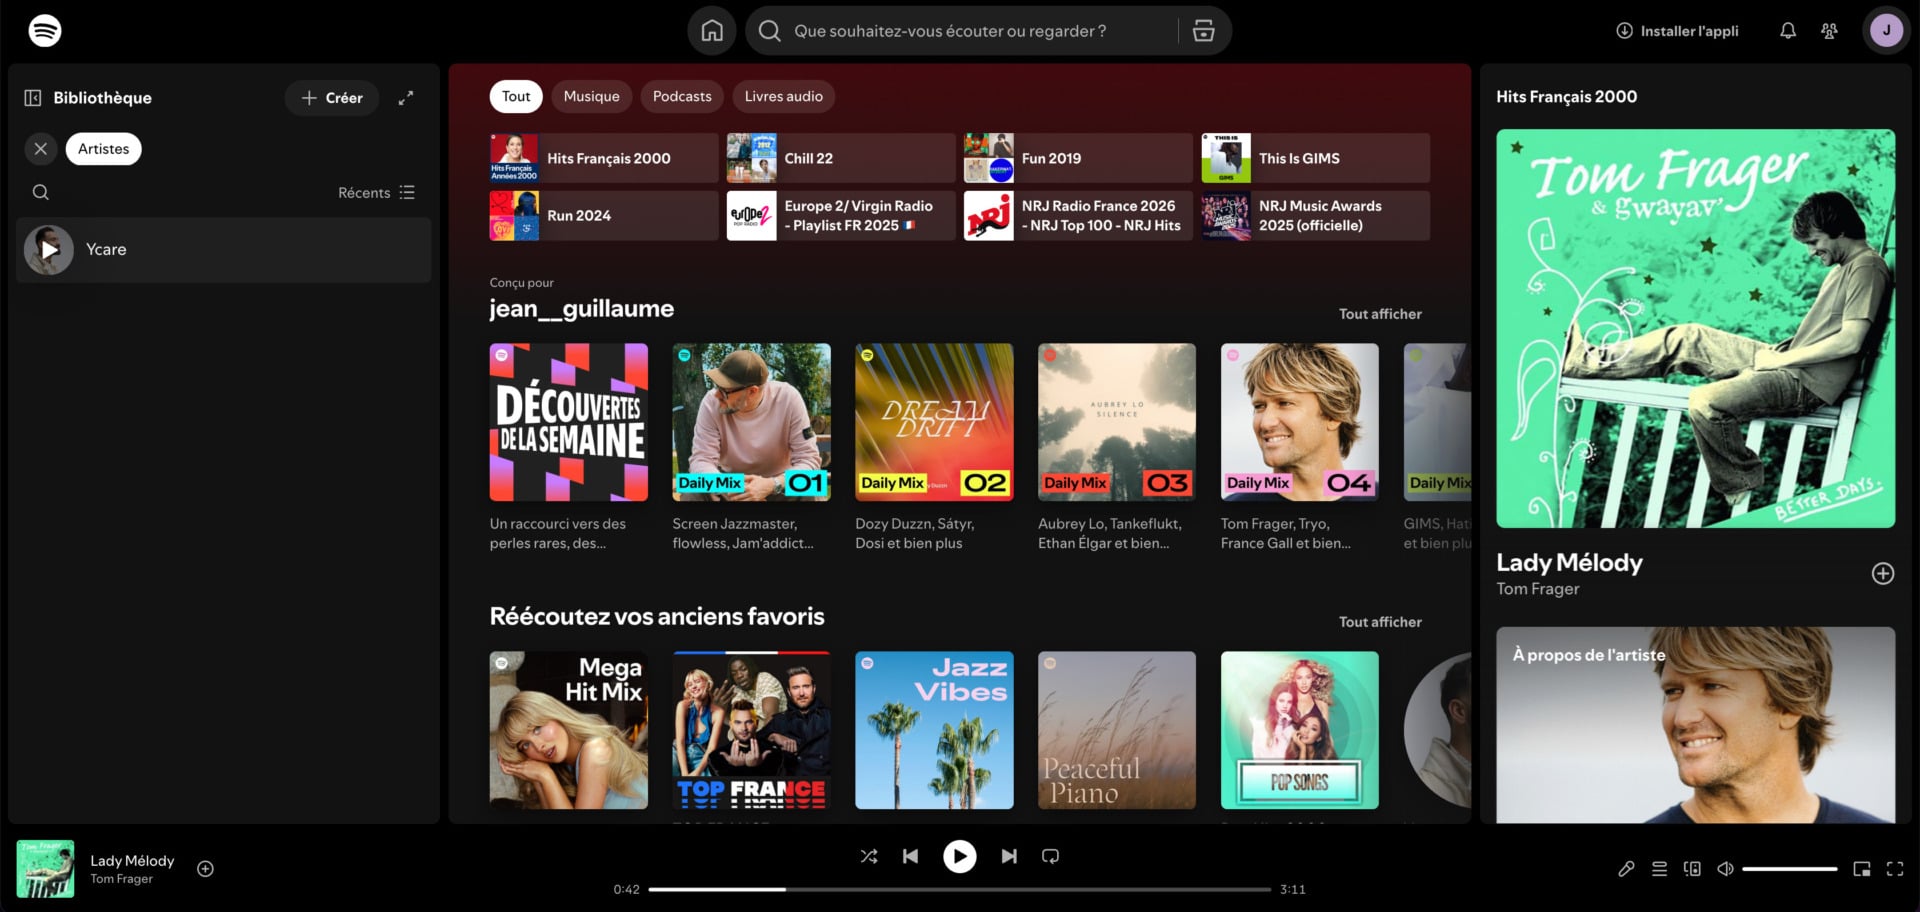The height and width of the screenshot is (912, 1920).
Task: Open Europe 2/ Virgin Radio playlist tile
Action: (841, 216)
